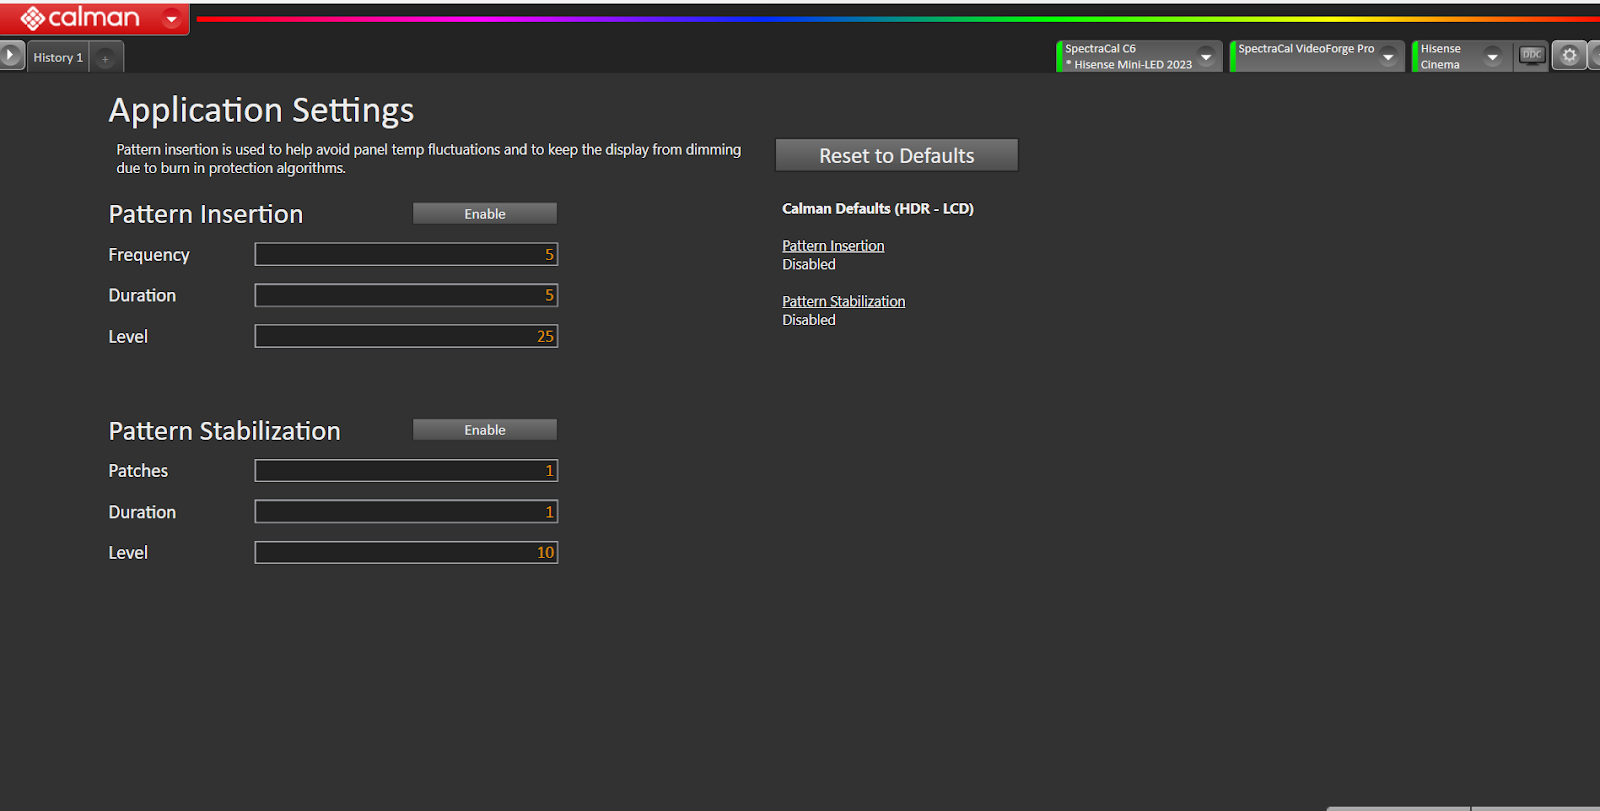Click the Pattern Stabilization Level field
Image resolution: width=1600 pixels, height=811 pixels.
pyautogui.click(x=406, y=553)
